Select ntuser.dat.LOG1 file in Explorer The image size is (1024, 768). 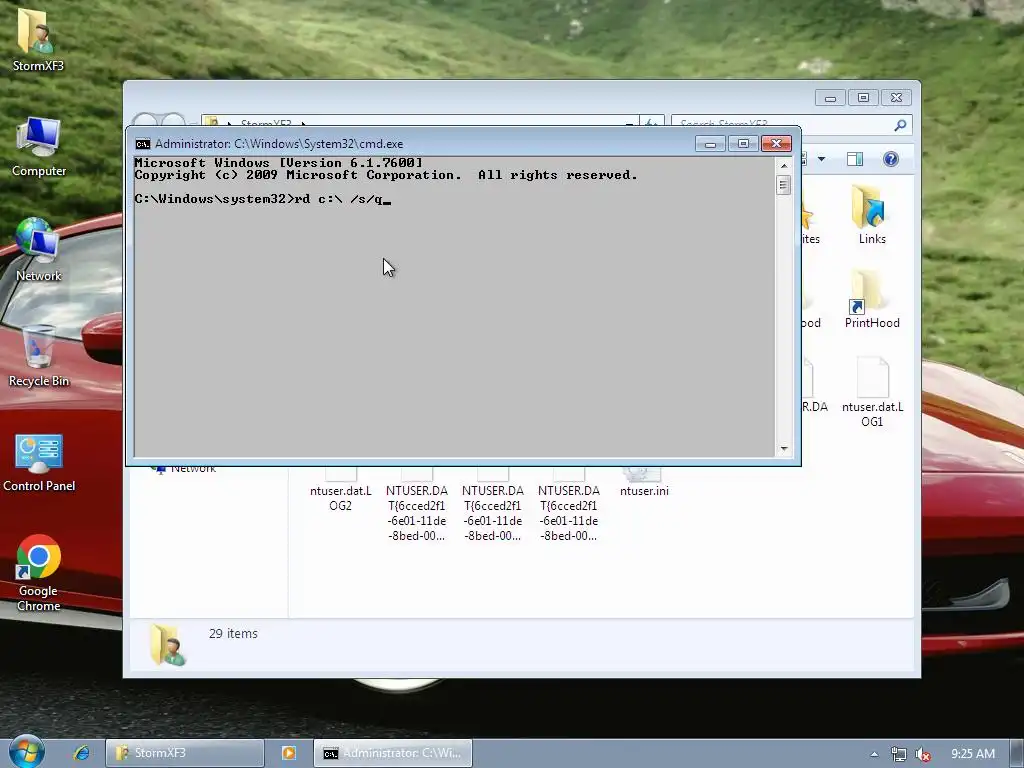pyautogui.click(x=872, y=392)
